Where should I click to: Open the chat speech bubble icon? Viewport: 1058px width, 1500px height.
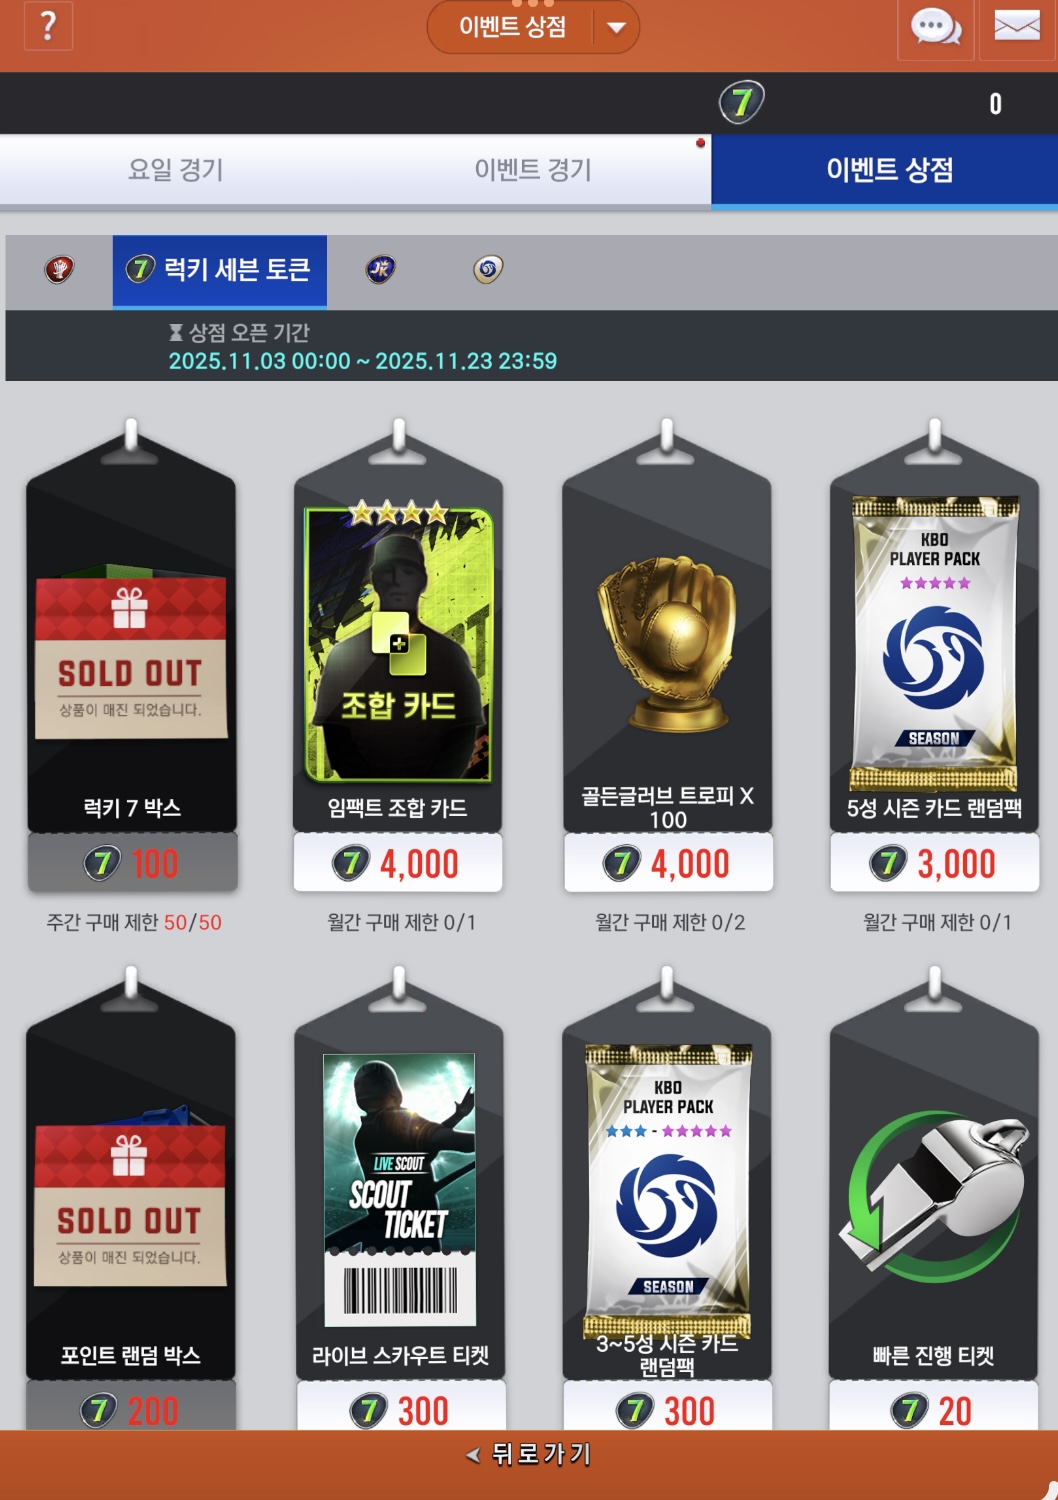(935, 27)
